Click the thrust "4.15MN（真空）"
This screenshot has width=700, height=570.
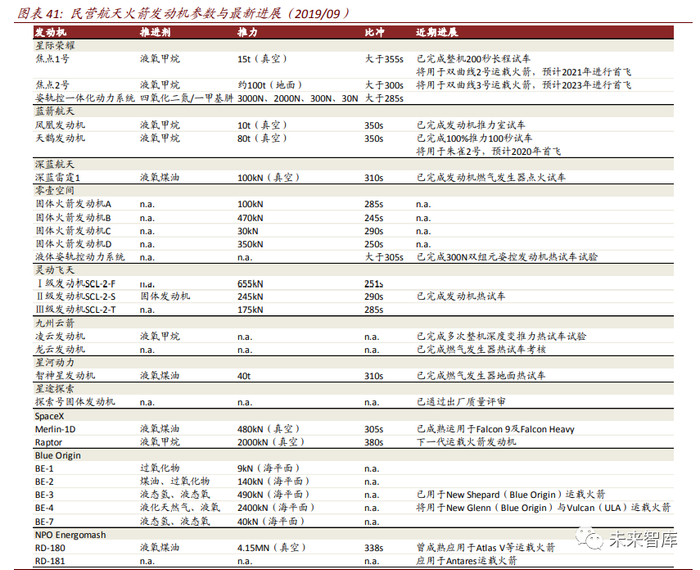coord(272,548)
